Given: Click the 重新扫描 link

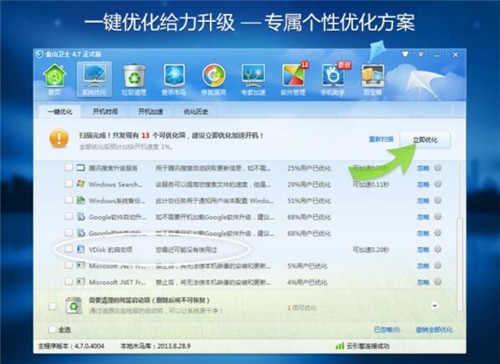Looking at the screenshot, I should click(x=381, y=139).
